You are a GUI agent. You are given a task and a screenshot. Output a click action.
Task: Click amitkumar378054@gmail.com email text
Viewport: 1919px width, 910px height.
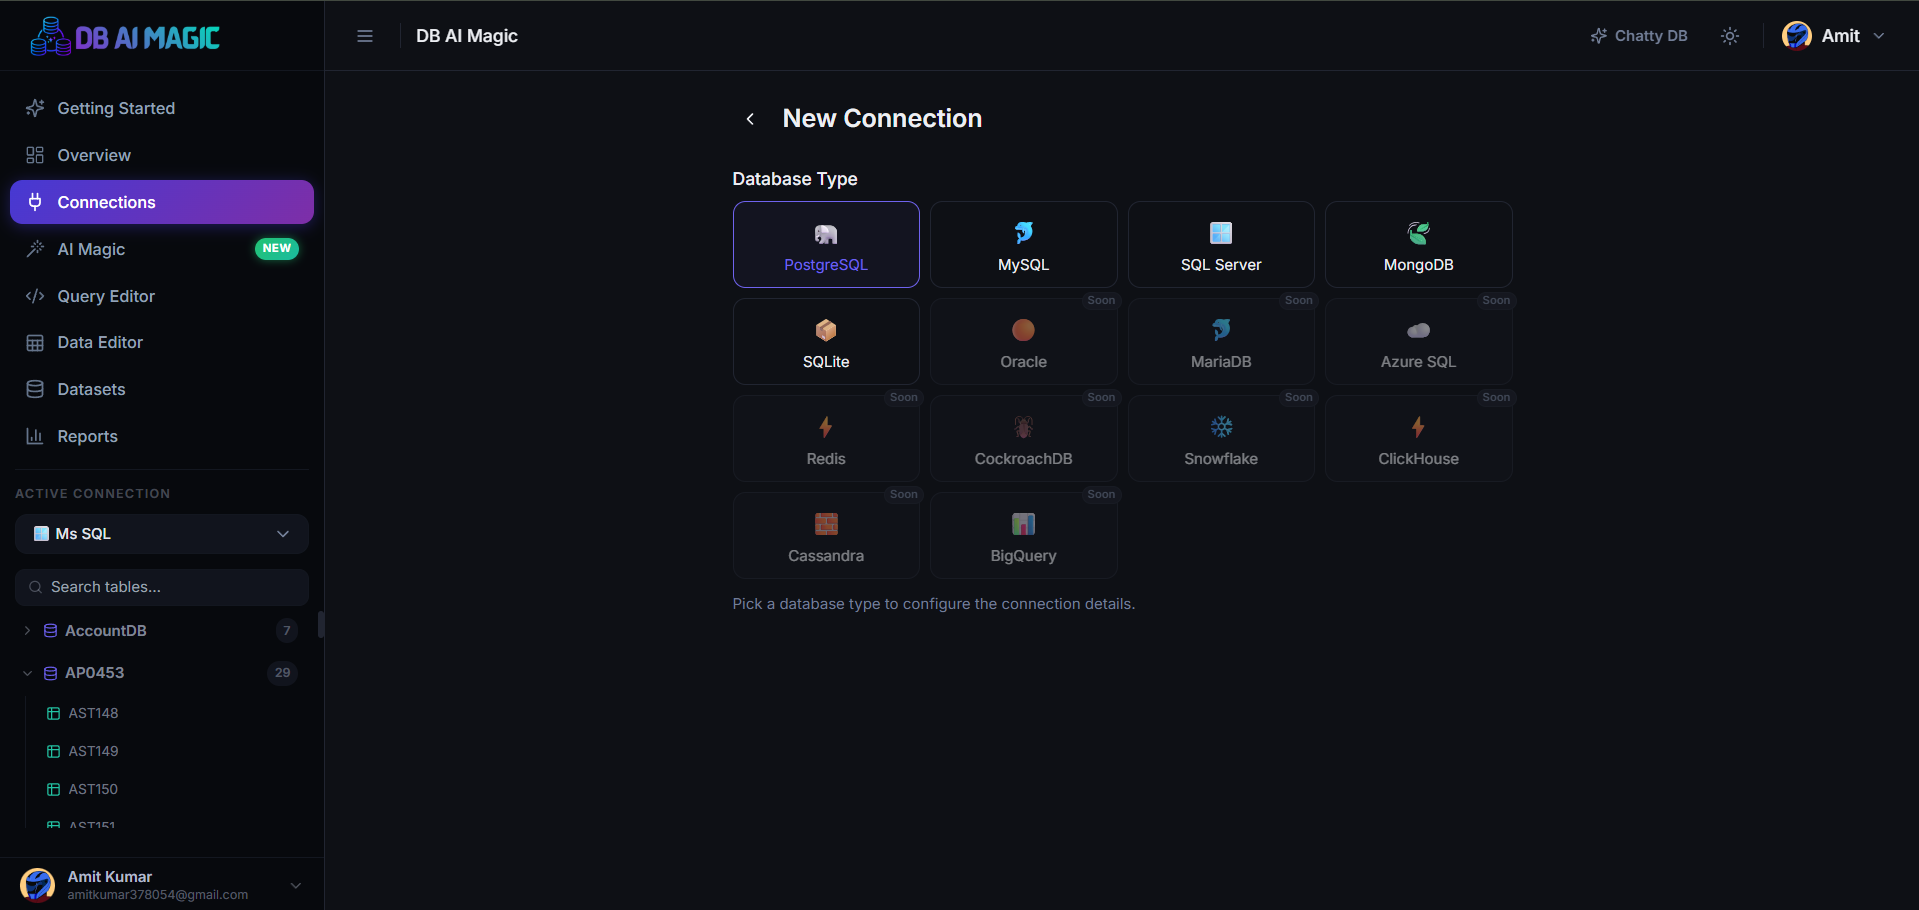point(158,895)
